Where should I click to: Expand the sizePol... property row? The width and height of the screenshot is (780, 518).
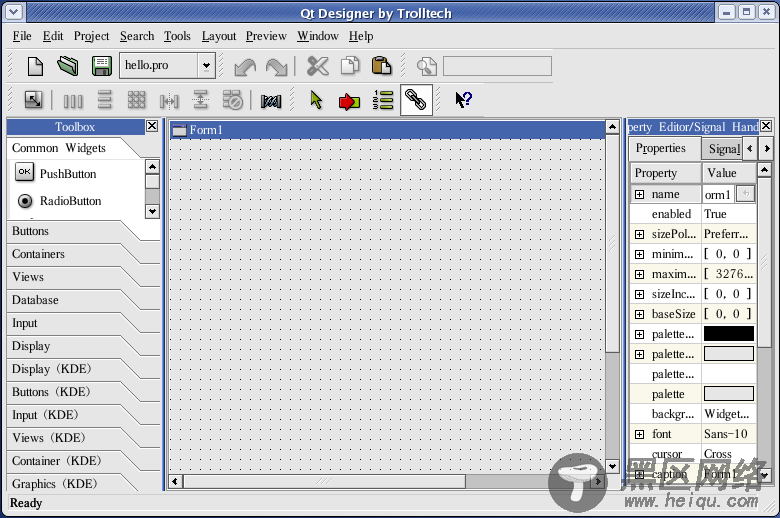pos(640,234)
